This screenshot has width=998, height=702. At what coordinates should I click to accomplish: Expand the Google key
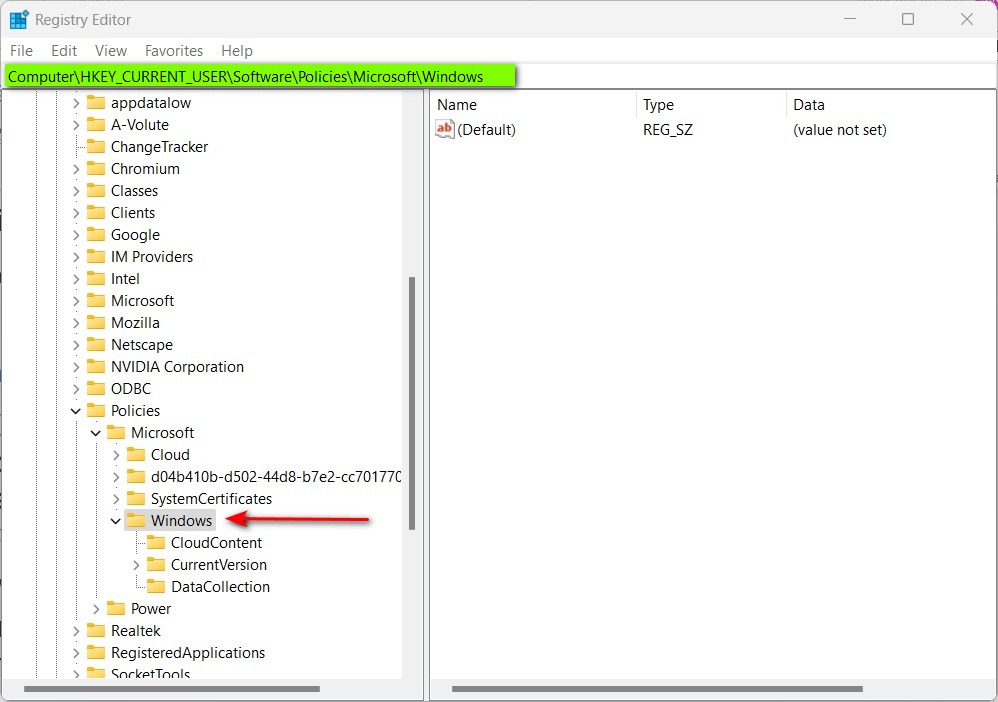click(x=76, y=235)
